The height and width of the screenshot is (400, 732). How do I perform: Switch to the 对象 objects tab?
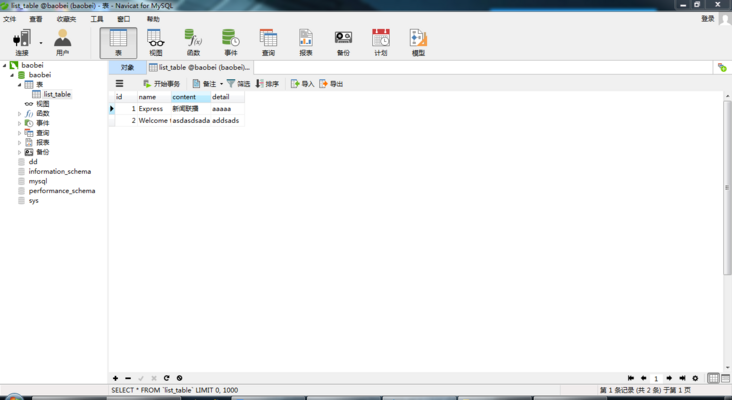point(127,68)
